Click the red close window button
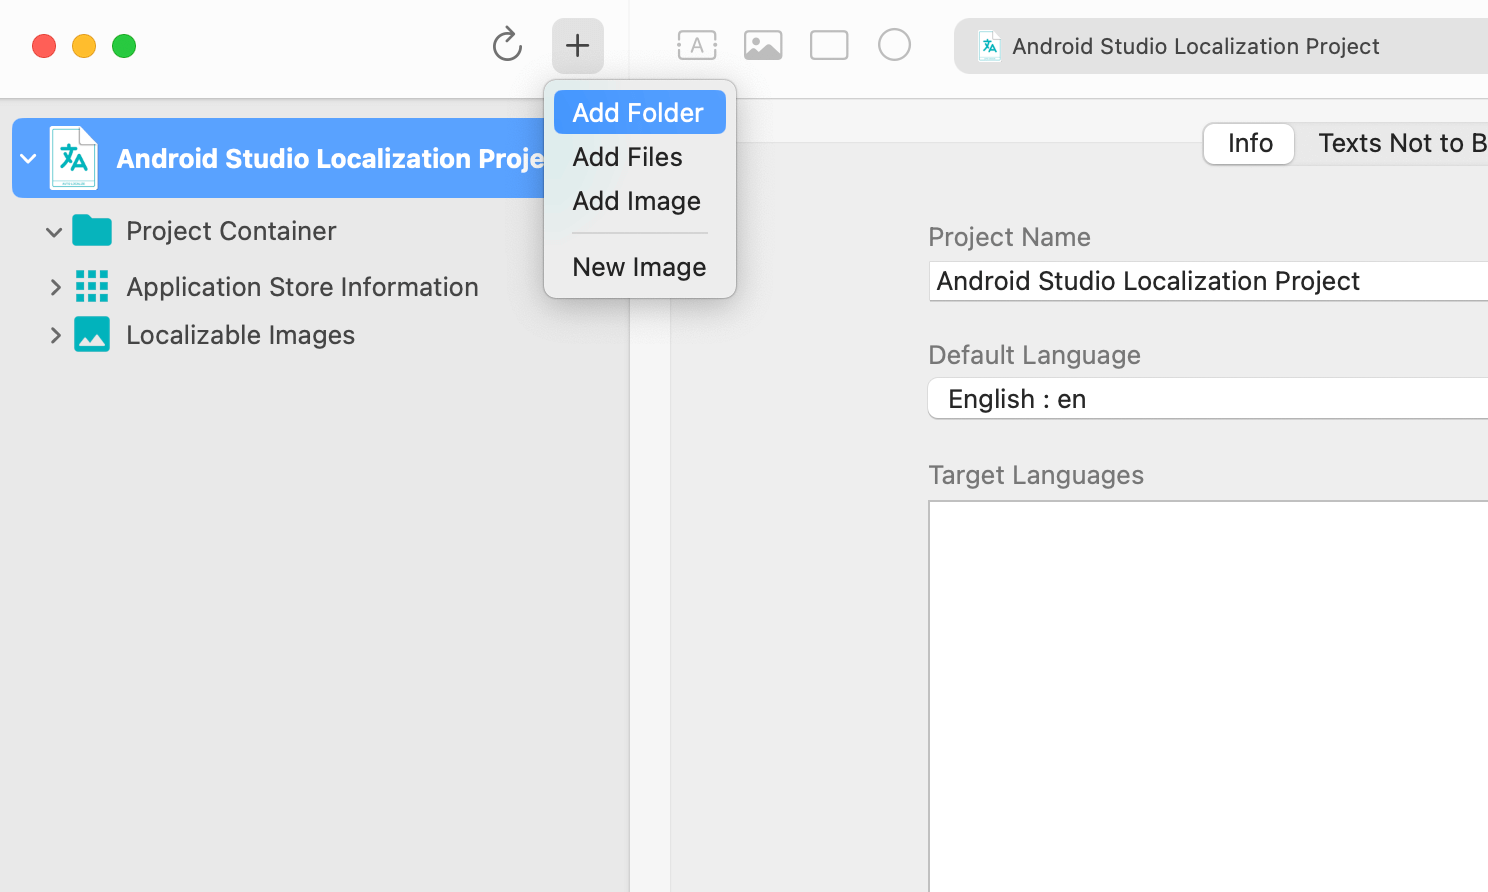The height and width of the screenshot is (892, 1488). pyautogui.click(x=44, y=46)
